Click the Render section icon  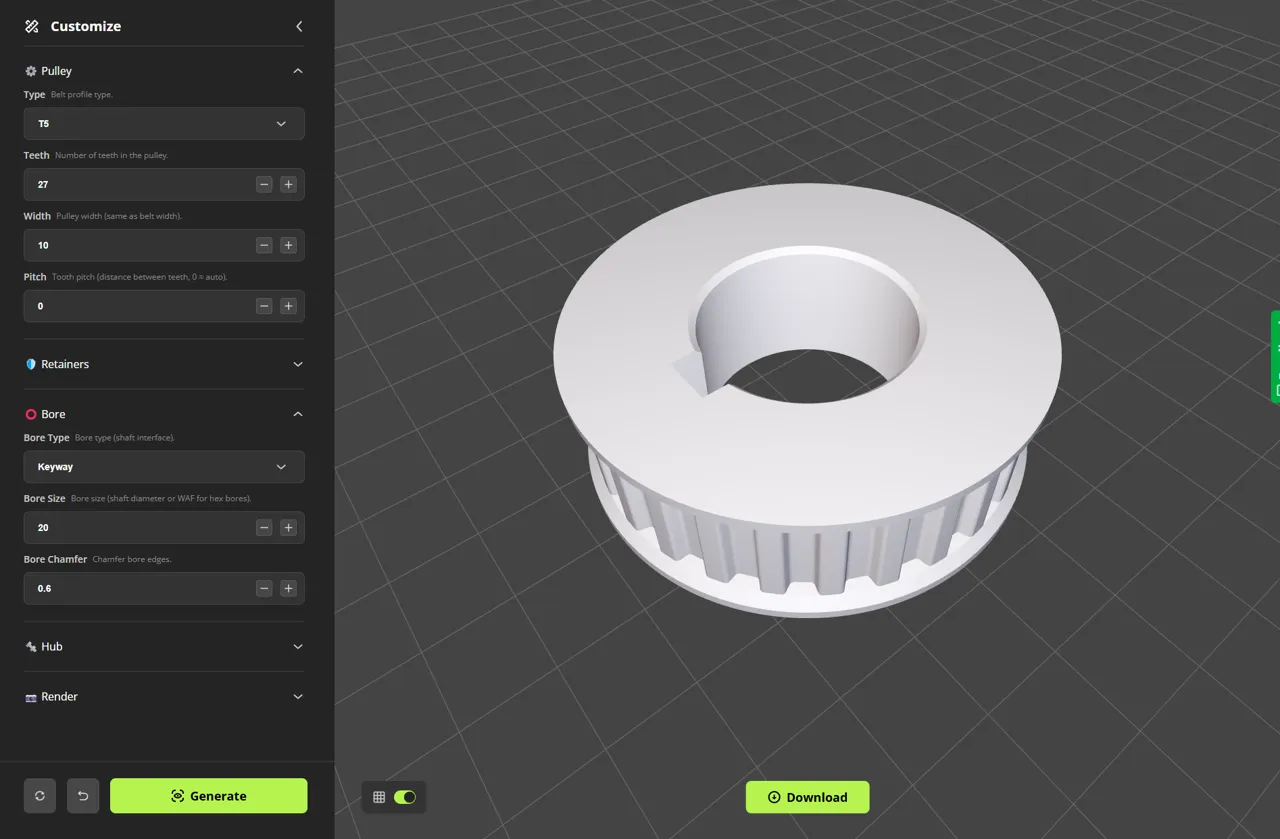[31, 697]
